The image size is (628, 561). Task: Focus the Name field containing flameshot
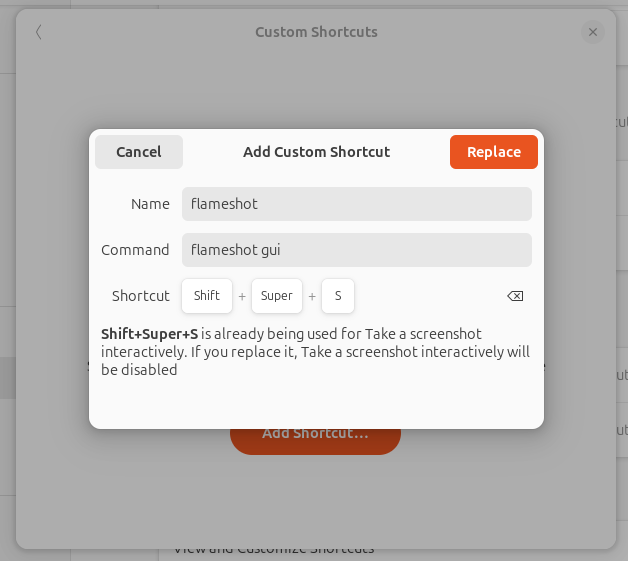click(356, 204)
